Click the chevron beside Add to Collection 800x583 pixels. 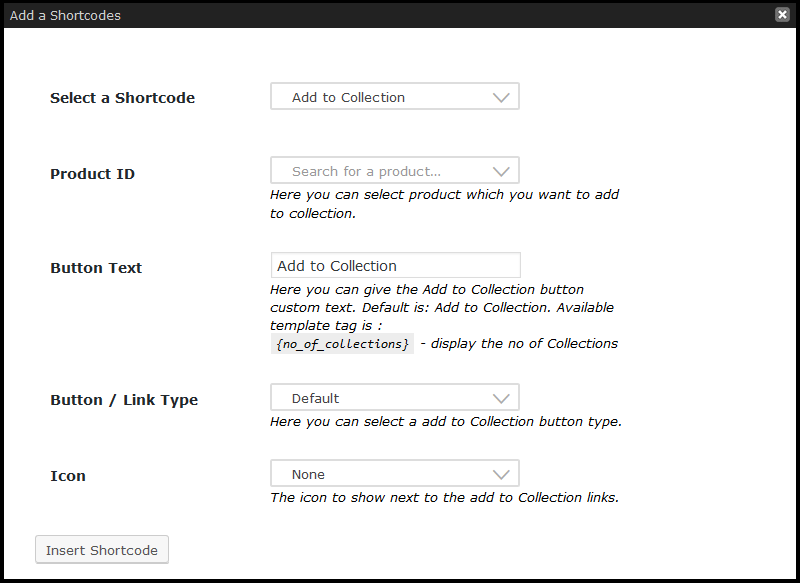[x=502, y=97]
